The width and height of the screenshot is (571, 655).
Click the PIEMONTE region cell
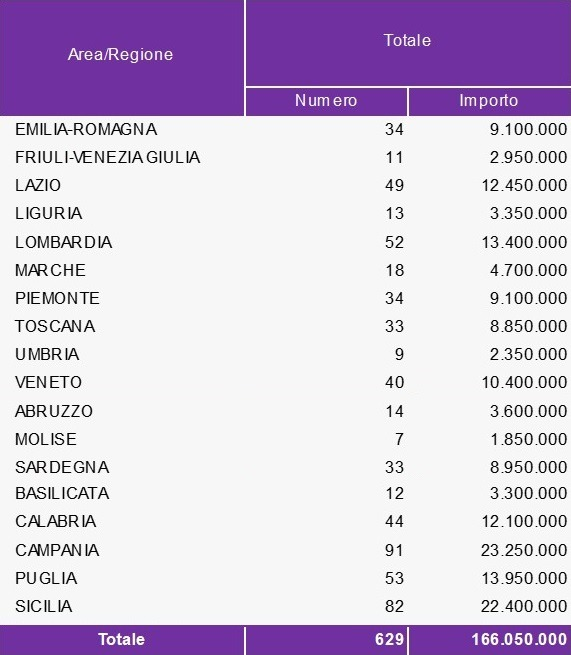[58, 298]
